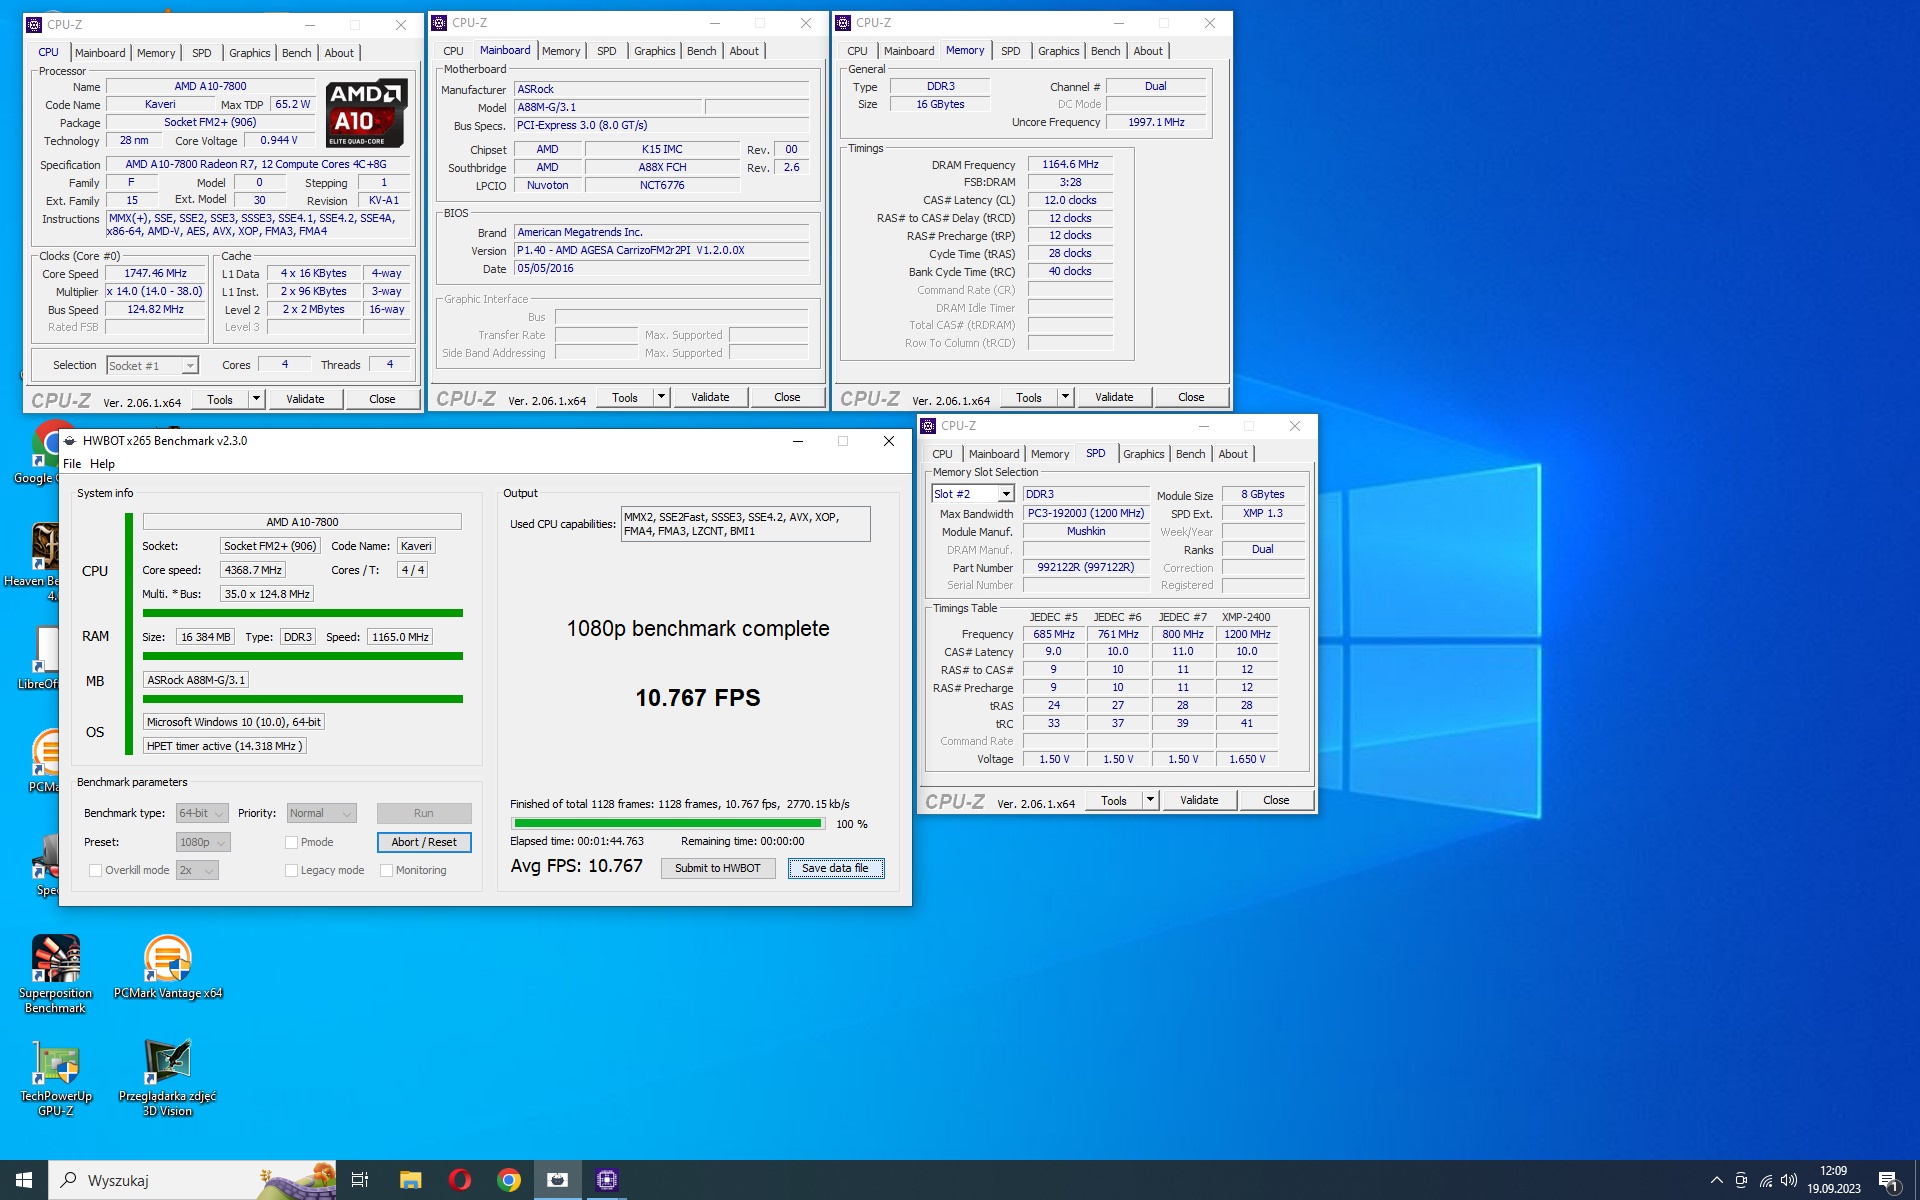Image resolution: width=1920 pixels, height=1200 pixels.
Task: Click the HWBOT x265 window title icon
Action: tap(70, 441)
